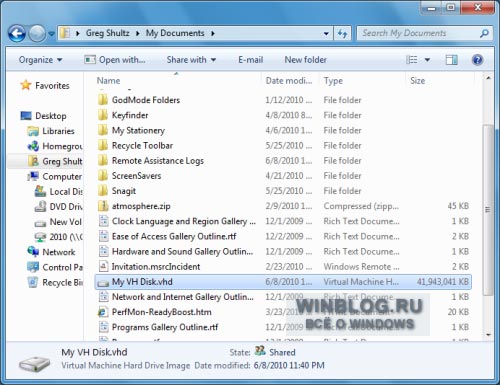Select the atmosphere.zip archive icon
The image size is (500, 385).
[103, 206]
